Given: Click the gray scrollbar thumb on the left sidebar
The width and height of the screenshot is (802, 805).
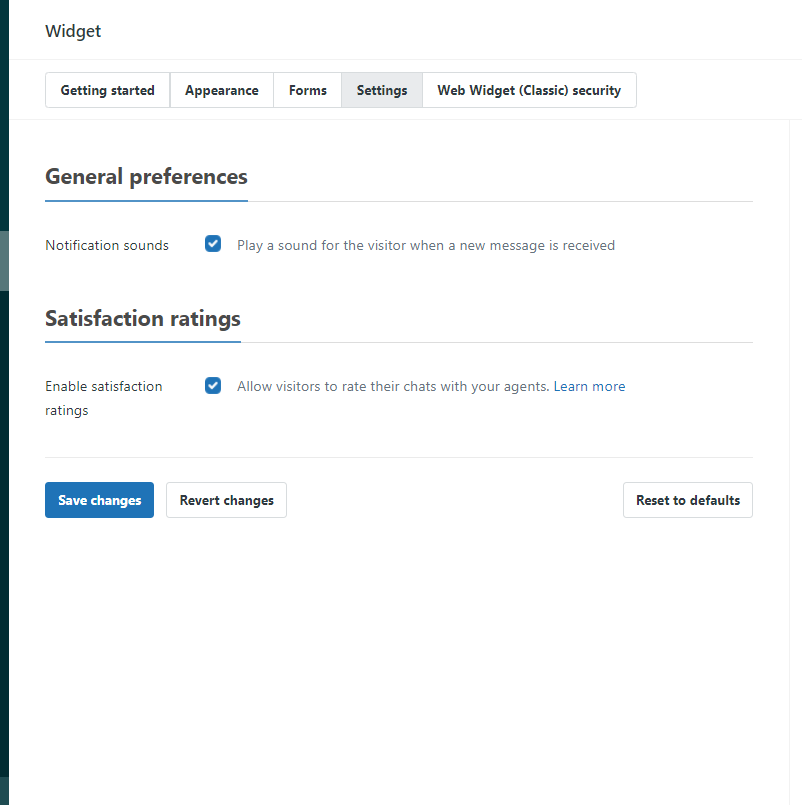Looking at the screenshot, I should coord(4,260).
